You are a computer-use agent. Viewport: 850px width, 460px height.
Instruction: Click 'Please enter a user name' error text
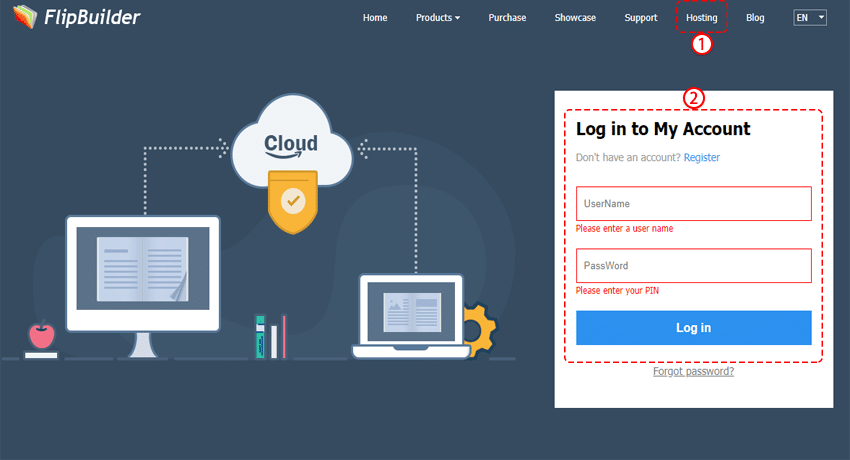(x=624, y=229)
